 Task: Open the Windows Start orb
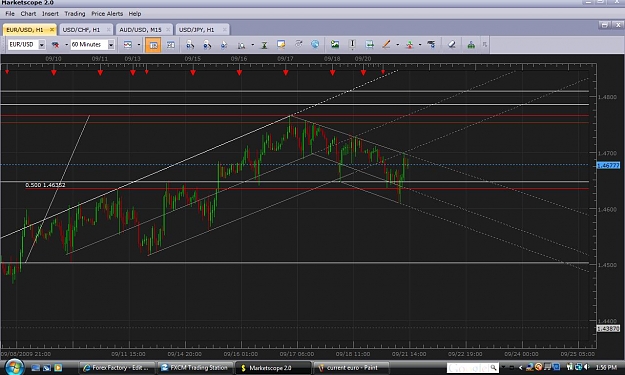[x=14, y=367]
